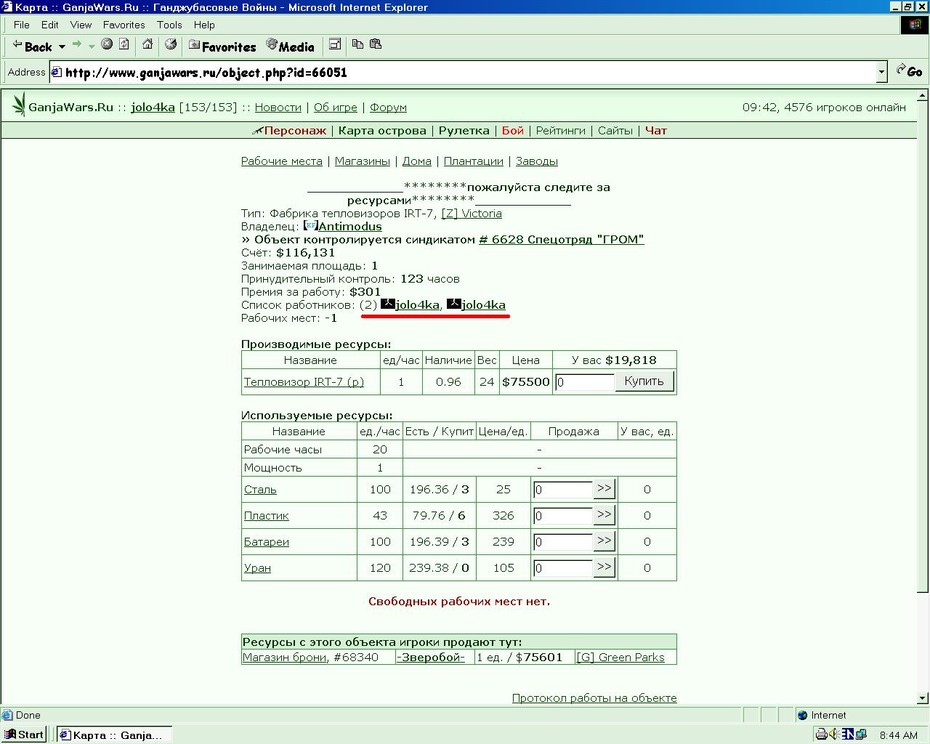Click the >> sell button for Сталь

point(604,489)
